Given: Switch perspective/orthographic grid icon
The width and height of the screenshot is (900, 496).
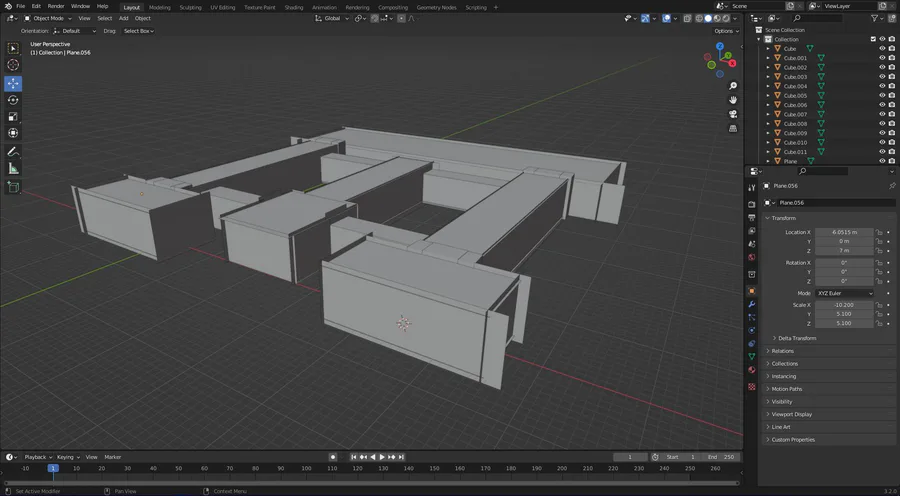Looking at the screenshot, I should pos(733,129).
